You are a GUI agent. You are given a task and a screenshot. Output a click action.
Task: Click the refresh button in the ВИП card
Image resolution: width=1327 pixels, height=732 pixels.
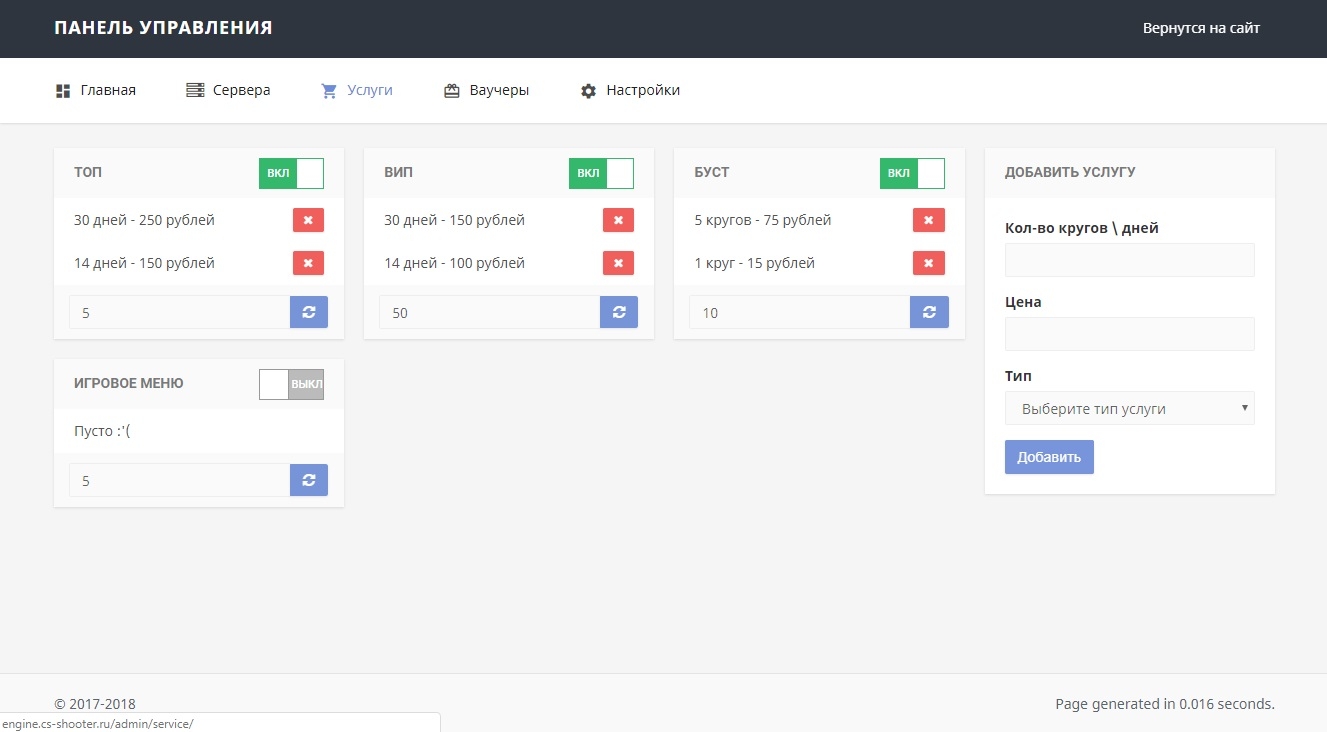619,312
